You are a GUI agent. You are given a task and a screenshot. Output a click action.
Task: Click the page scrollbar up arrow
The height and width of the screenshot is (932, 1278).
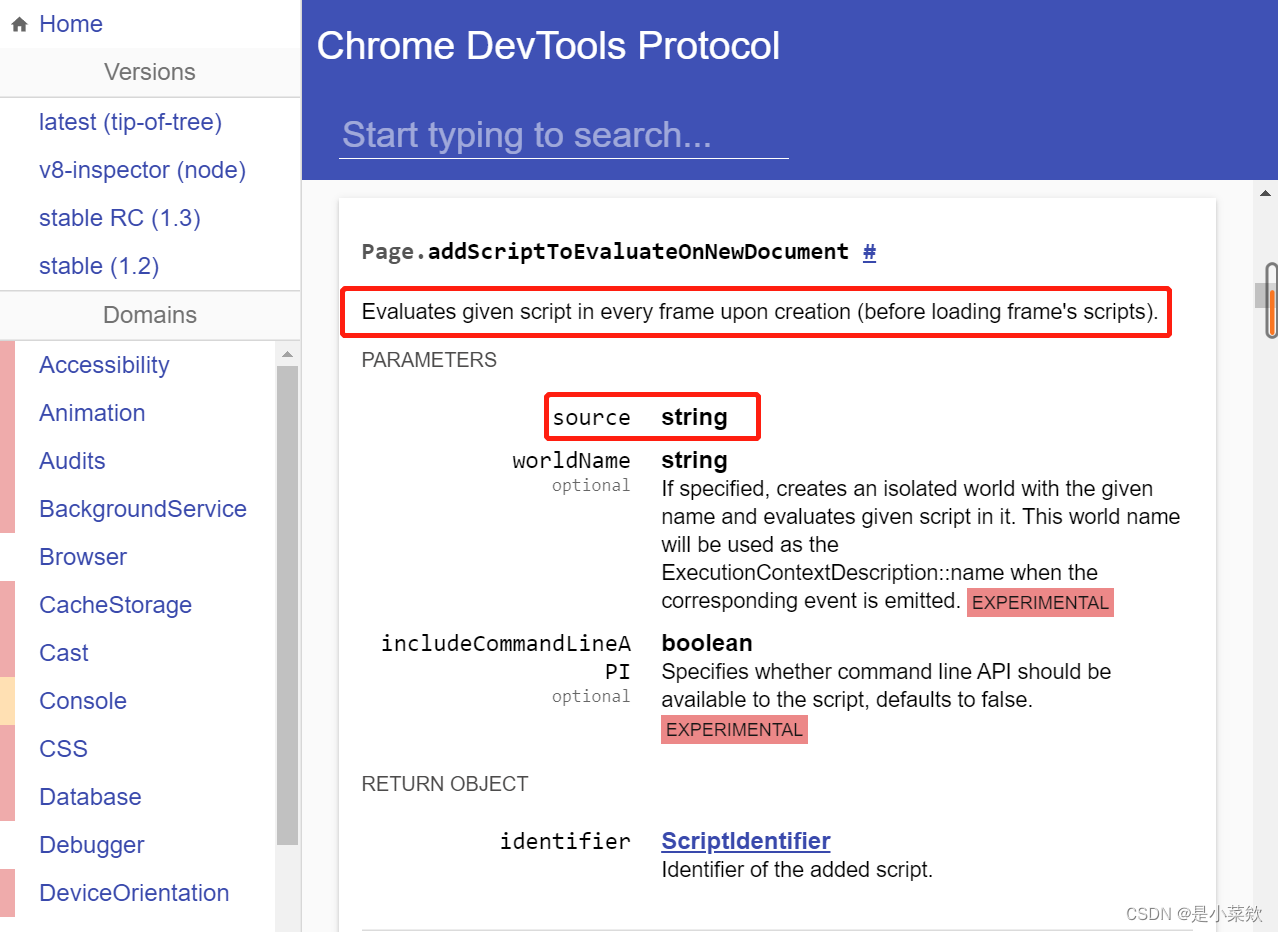(1265, 193)
